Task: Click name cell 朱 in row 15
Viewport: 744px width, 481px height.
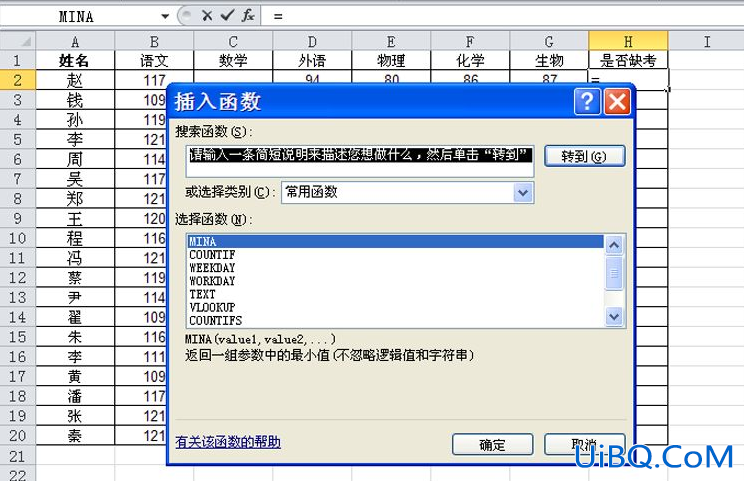Action: point(75,337)
